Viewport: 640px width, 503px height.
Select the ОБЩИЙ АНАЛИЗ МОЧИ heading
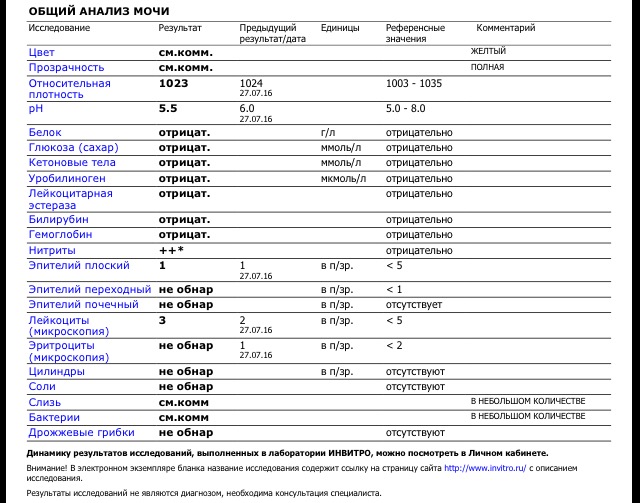tap(99, 11)
